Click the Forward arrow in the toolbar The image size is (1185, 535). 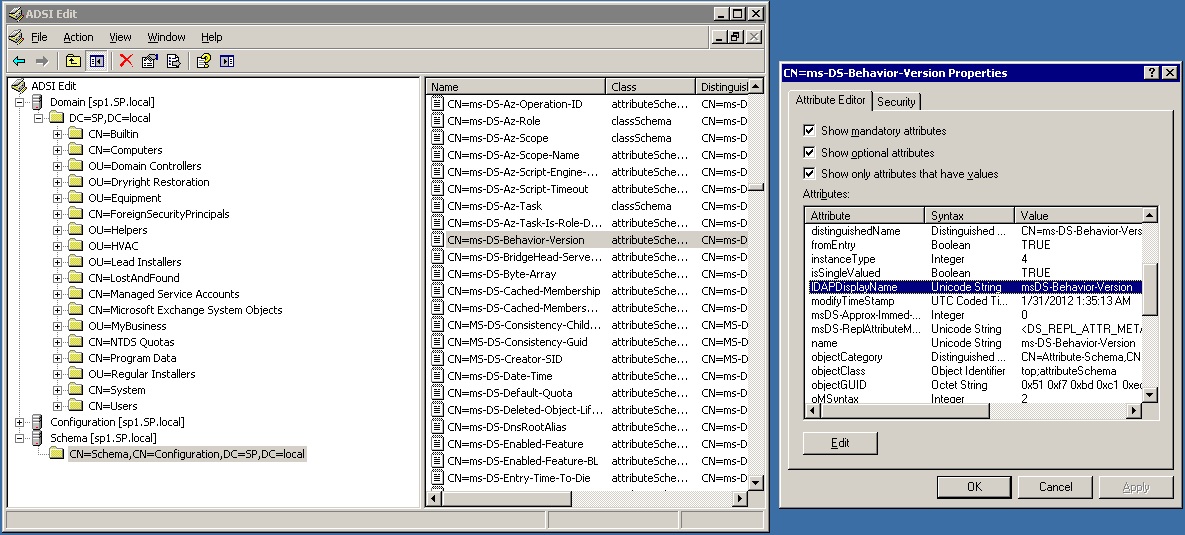tap(42, 61)
